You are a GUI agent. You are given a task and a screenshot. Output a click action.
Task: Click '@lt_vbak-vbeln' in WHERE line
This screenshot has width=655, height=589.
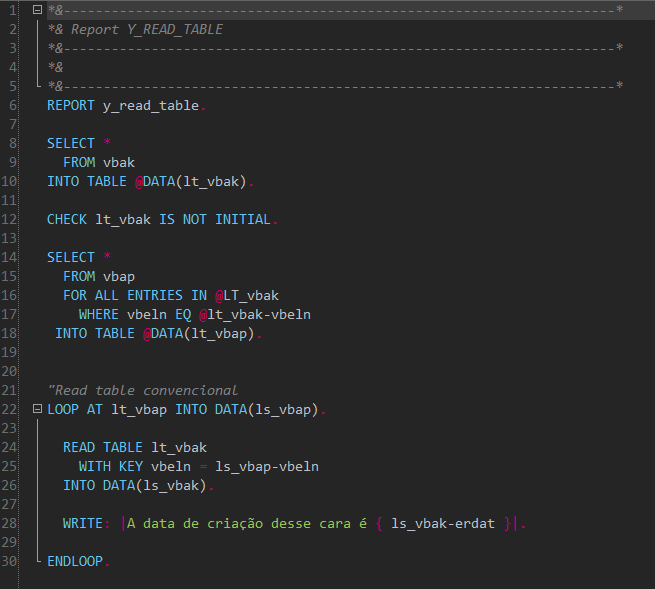coord(255,315)
